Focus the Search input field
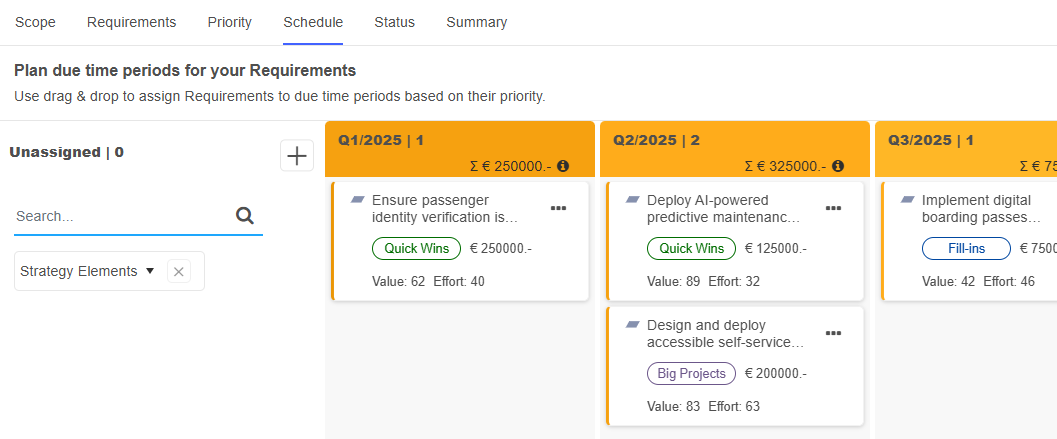The width and height of the screenshot is (1057, 439). pos(120,216)
